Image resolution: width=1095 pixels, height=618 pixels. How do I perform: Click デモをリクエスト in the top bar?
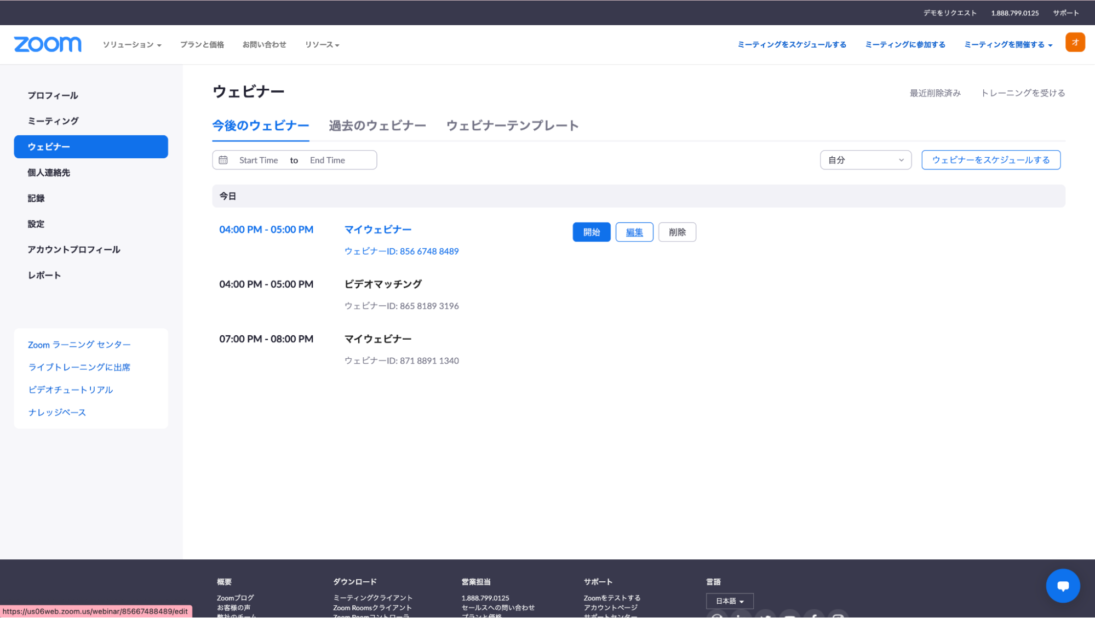[950, 13]
